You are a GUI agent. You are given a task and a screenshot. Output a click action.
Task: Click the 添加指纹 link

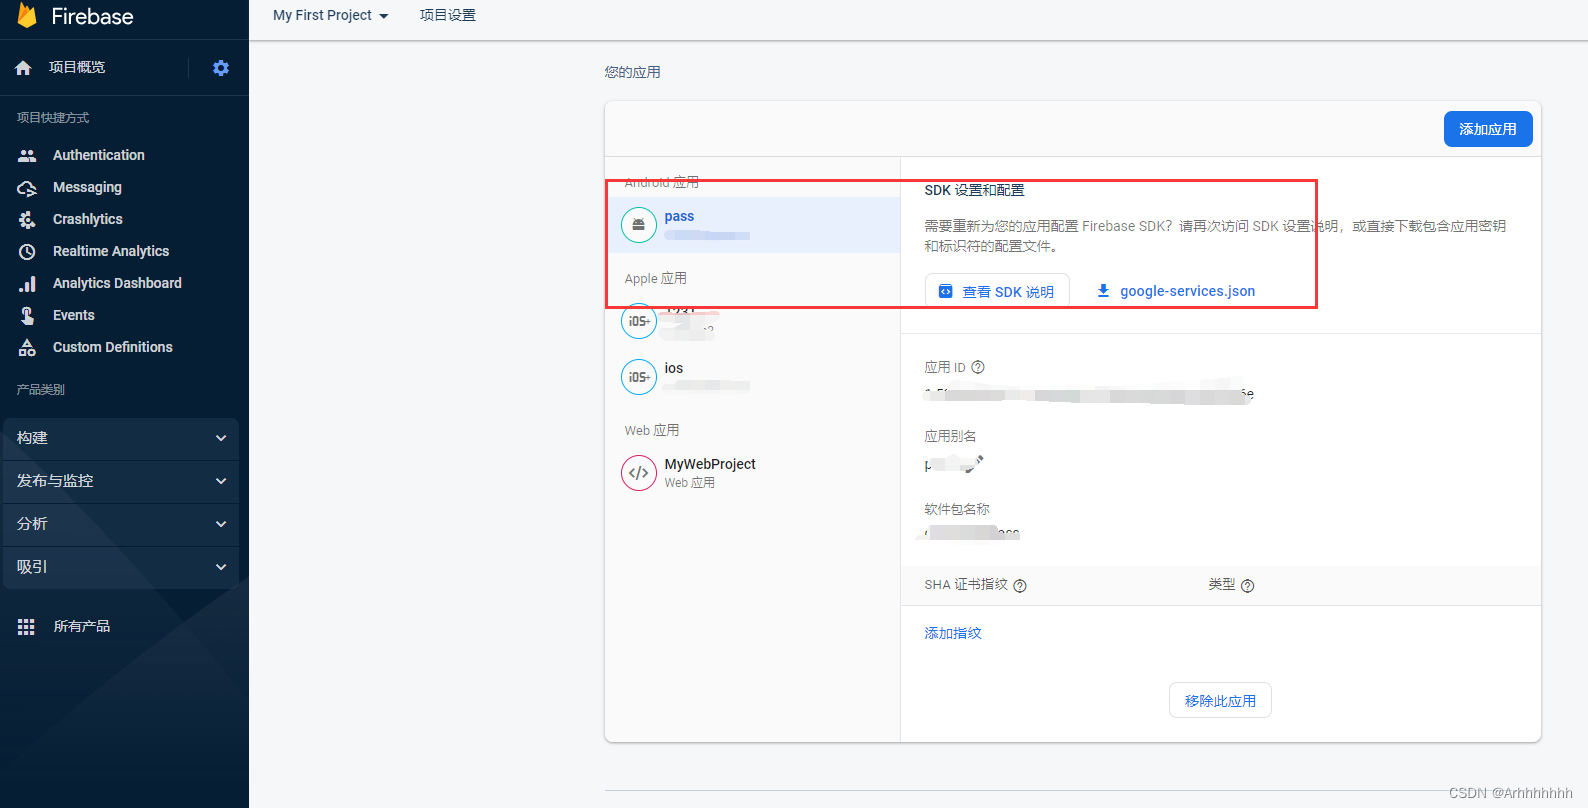[953, 633]
